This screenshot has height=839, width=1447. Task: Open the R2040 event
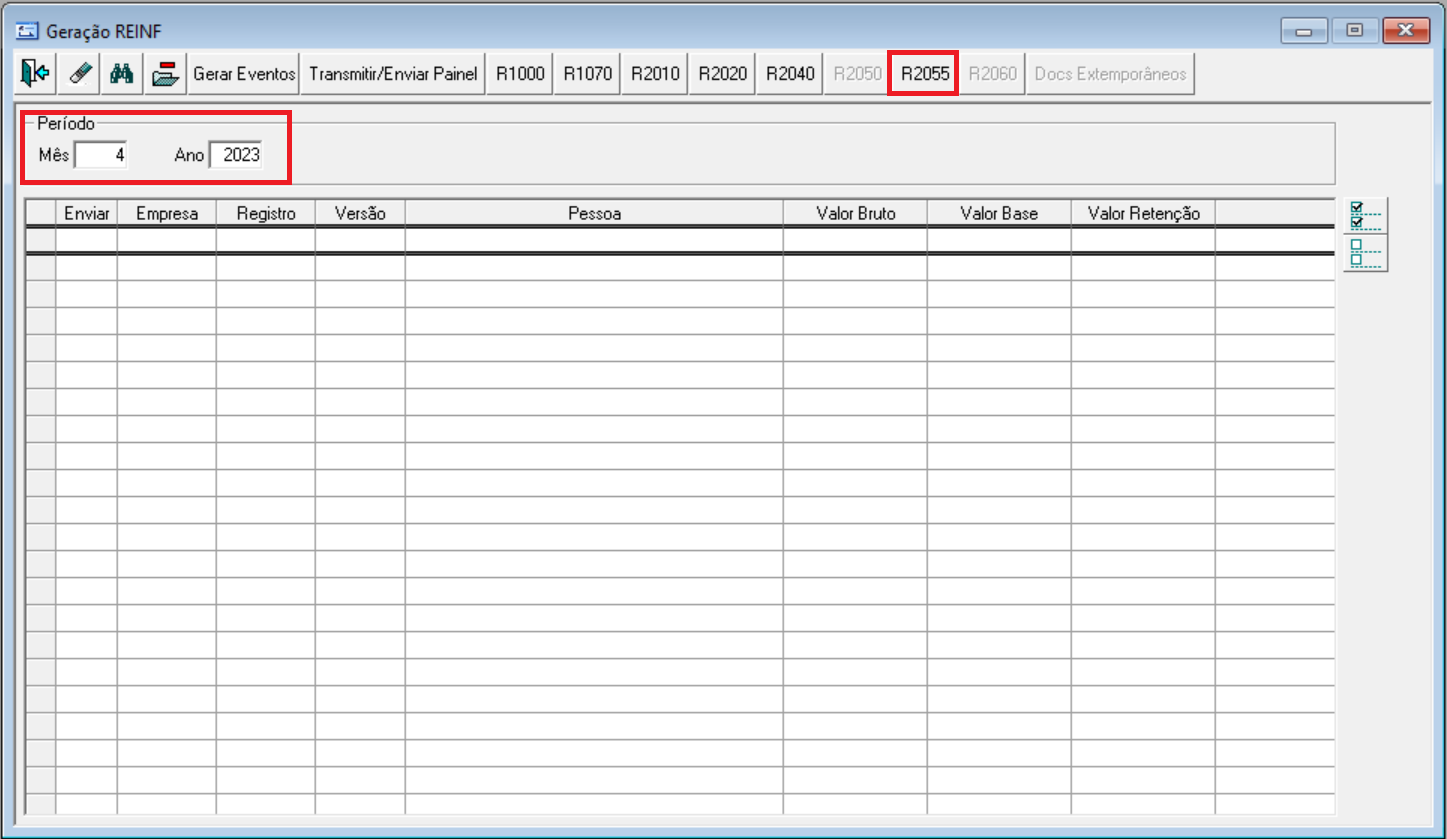coord(790,74)
